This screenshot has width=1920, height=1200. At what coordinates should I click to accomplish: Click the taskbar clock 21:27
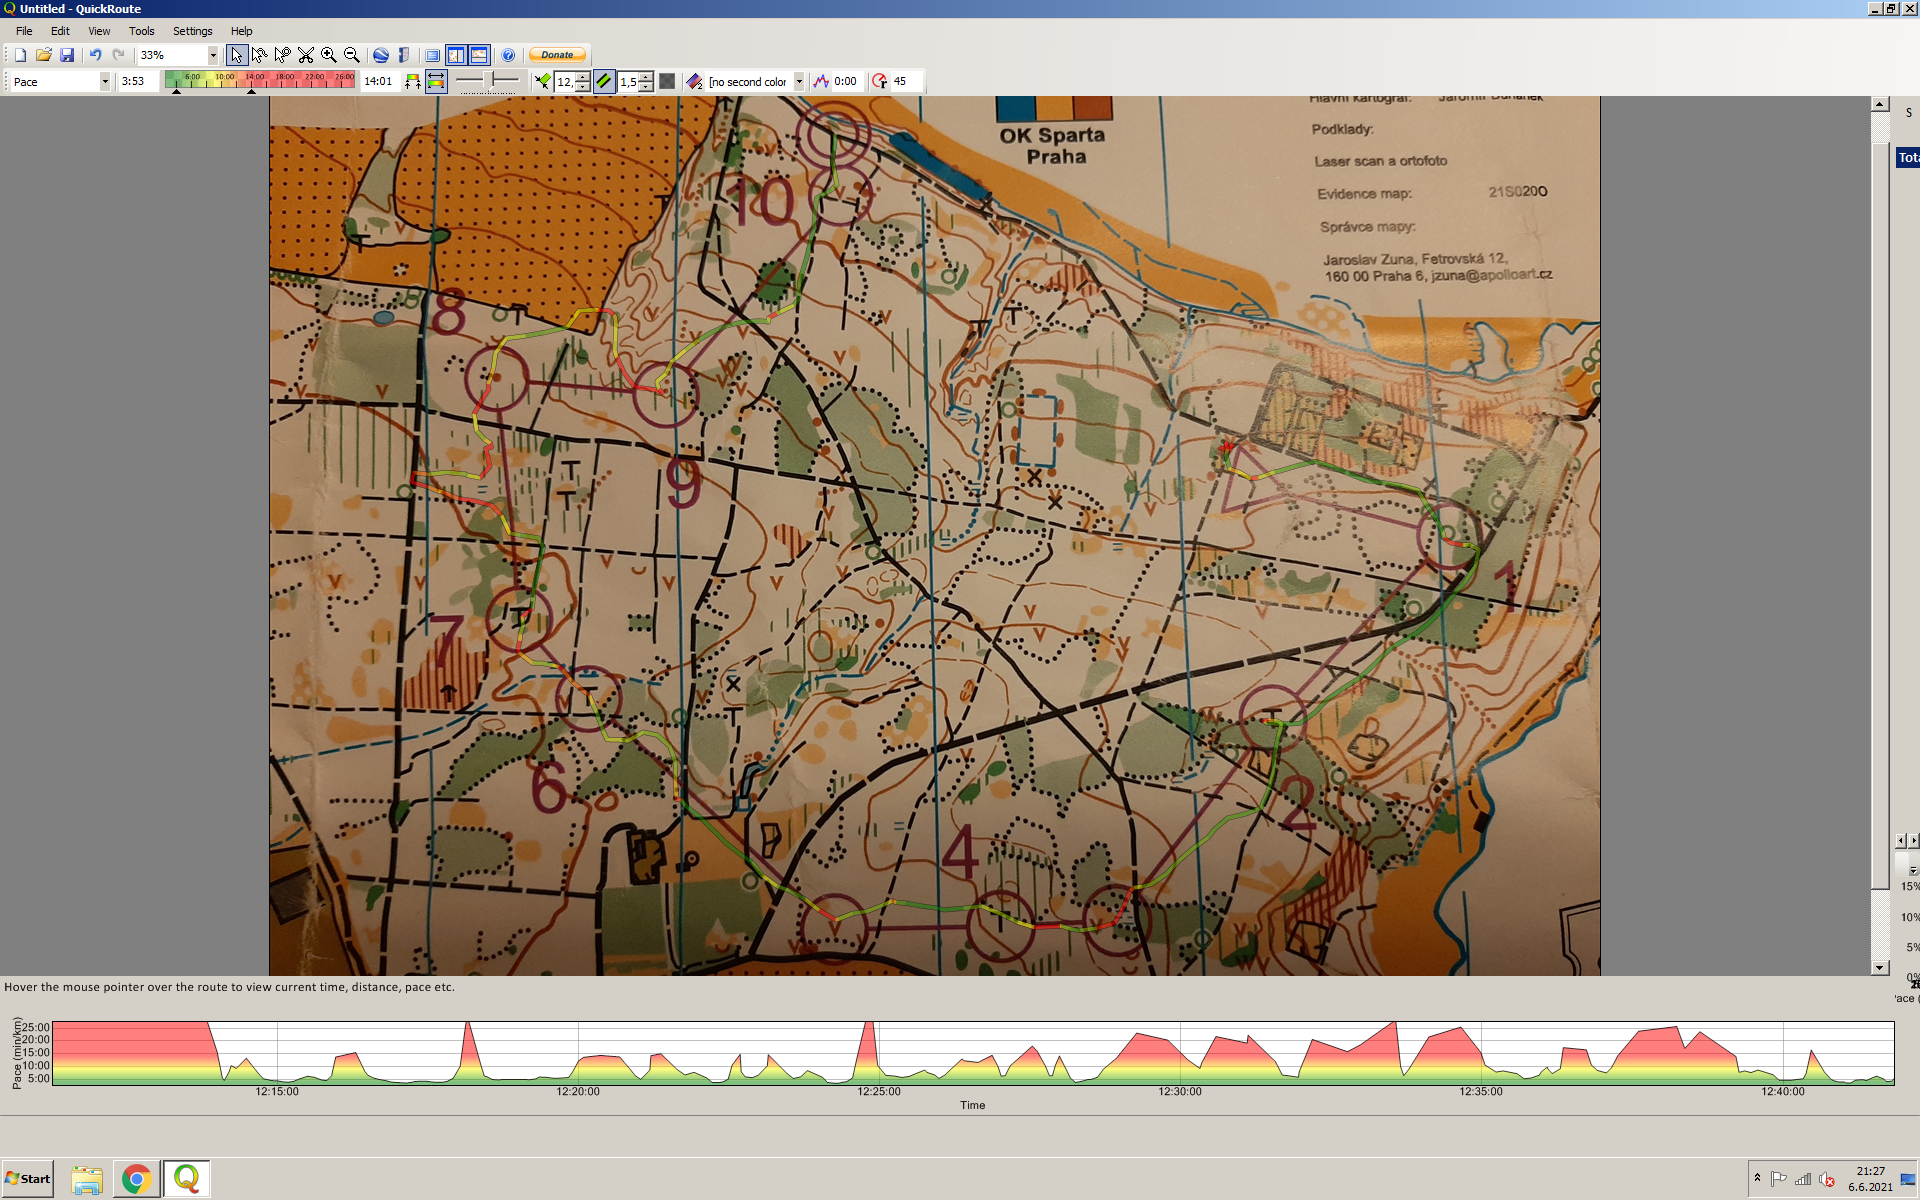pyautogui.click(x=1870, y=1179)
